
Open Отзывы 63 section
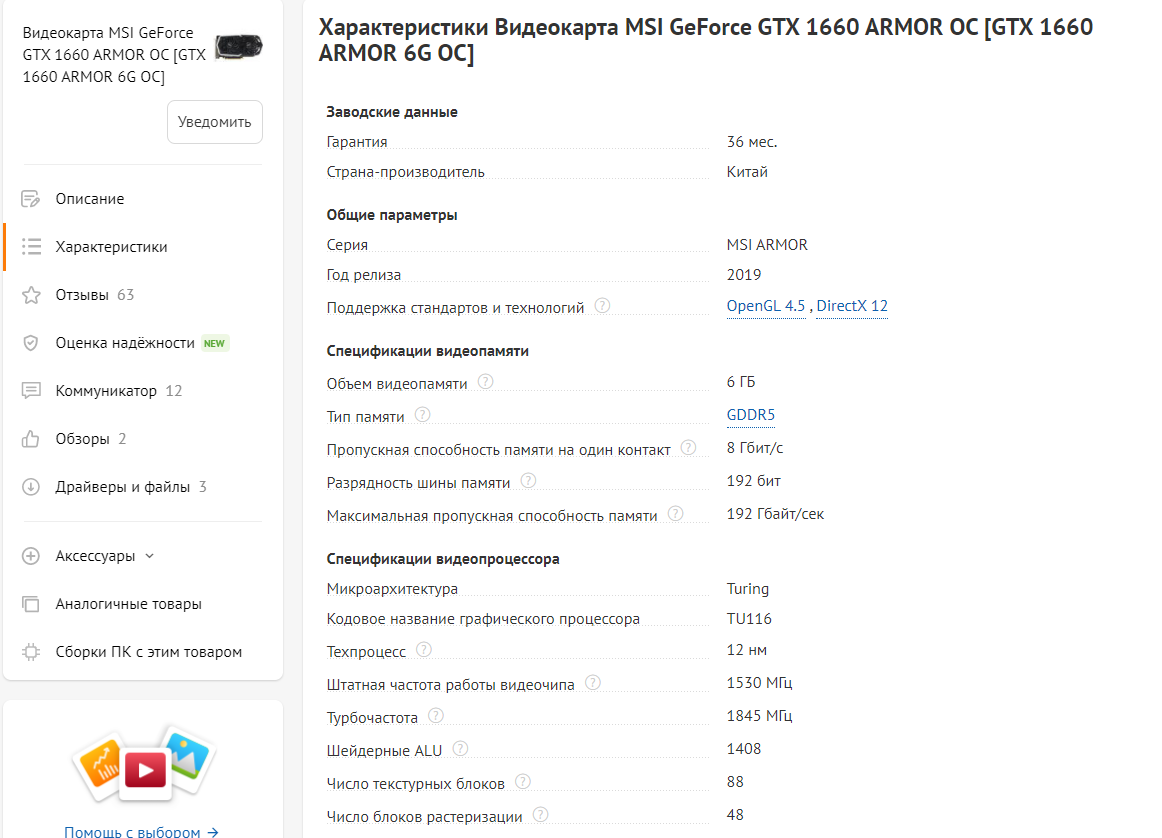(95, 295)
